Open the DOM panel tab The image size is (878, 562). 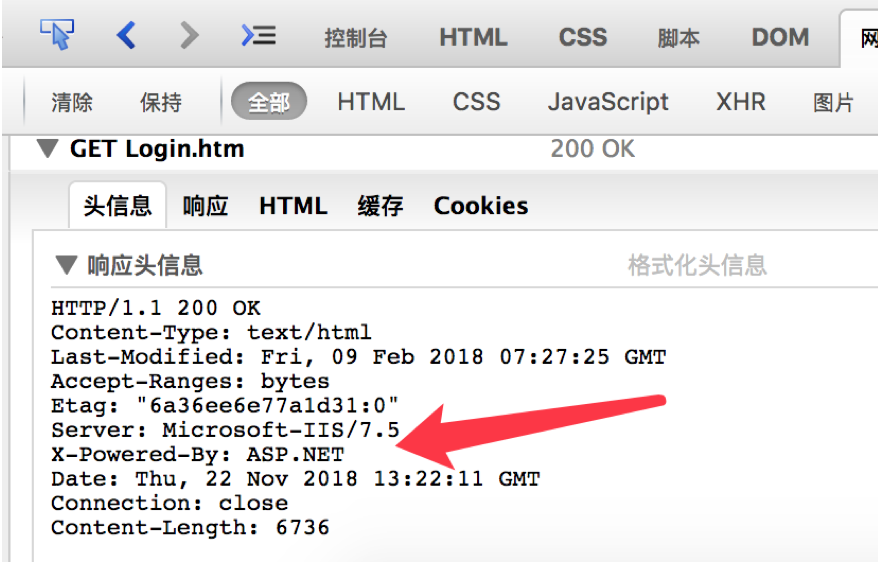pos(781,38)
